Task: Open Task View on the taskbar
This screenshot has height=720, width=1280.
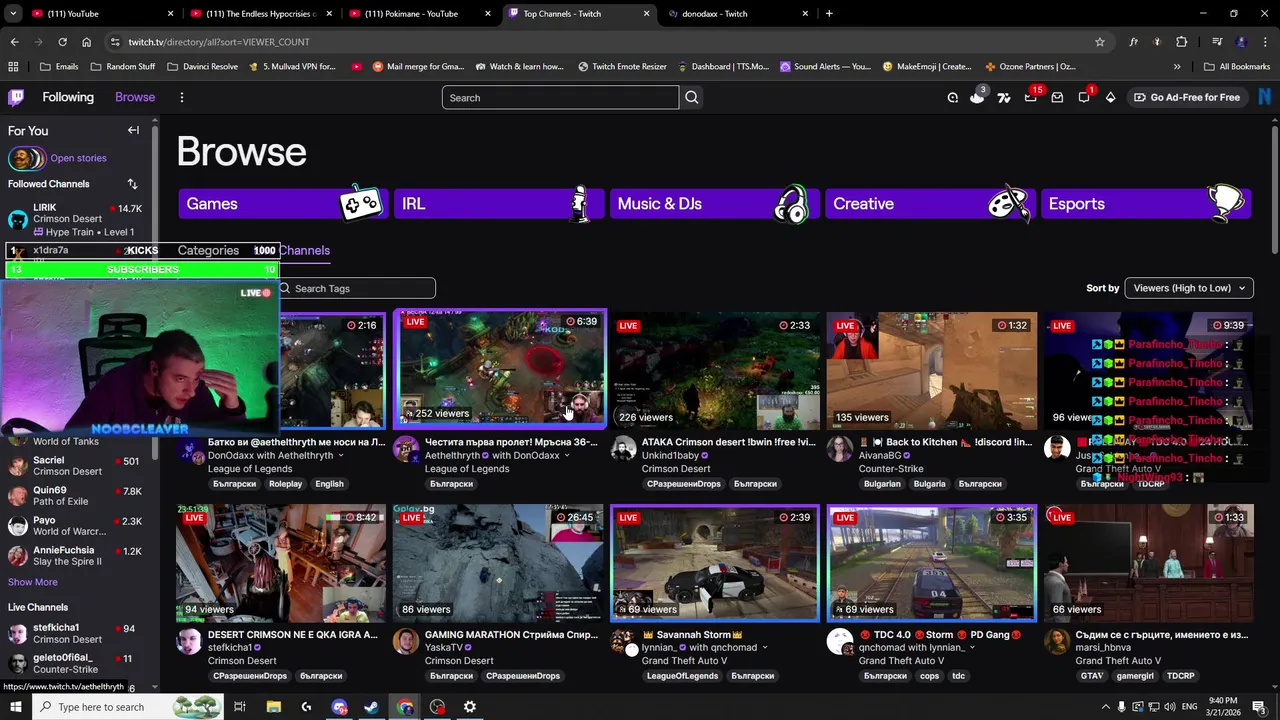Action: click(x=240, y=707)
